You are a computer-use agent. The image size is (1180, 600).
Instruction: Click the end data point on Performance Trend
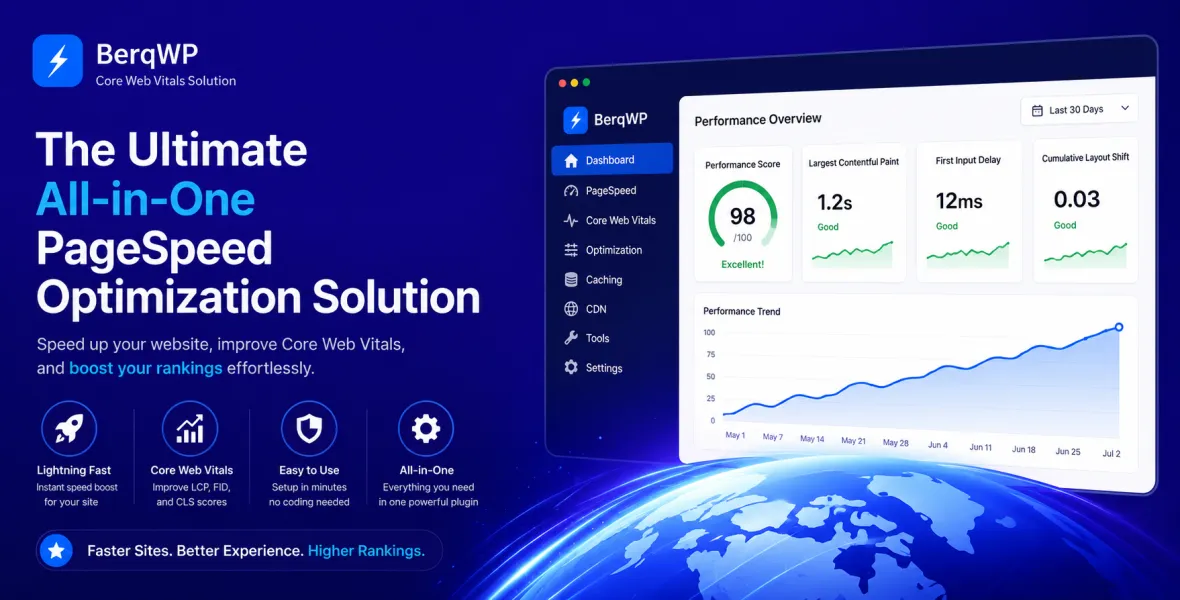tap(1118, 327)
